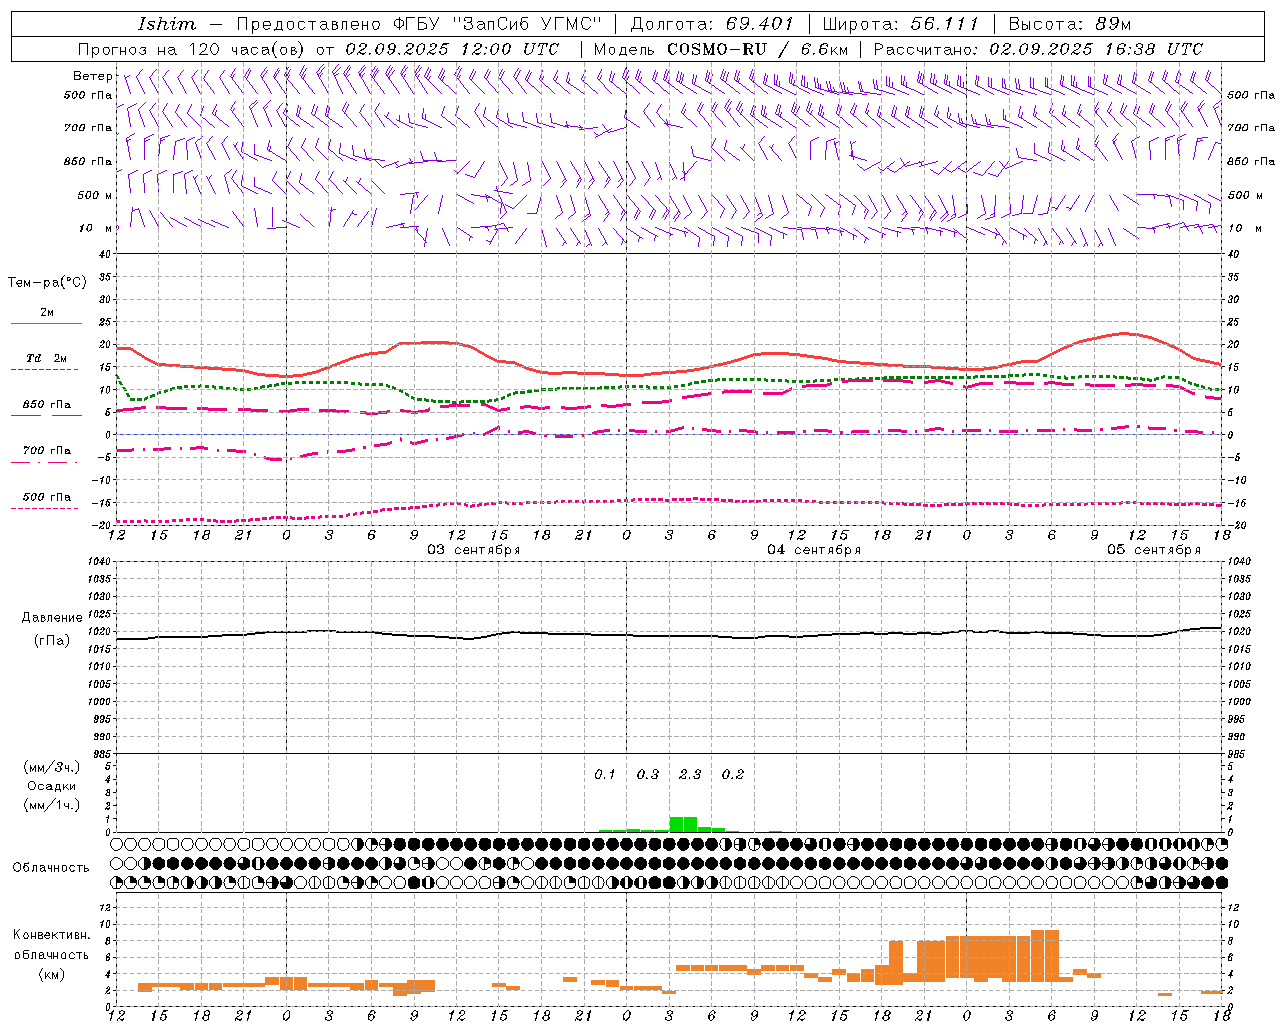
Task: Click the 'Конвективн.' convective cloud label
Action: (x=52, y=935)
